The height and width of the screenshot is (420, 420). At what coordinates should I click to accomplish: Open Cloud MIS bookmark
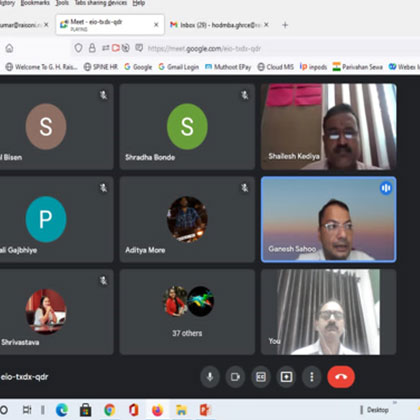(x=276, y=67)
